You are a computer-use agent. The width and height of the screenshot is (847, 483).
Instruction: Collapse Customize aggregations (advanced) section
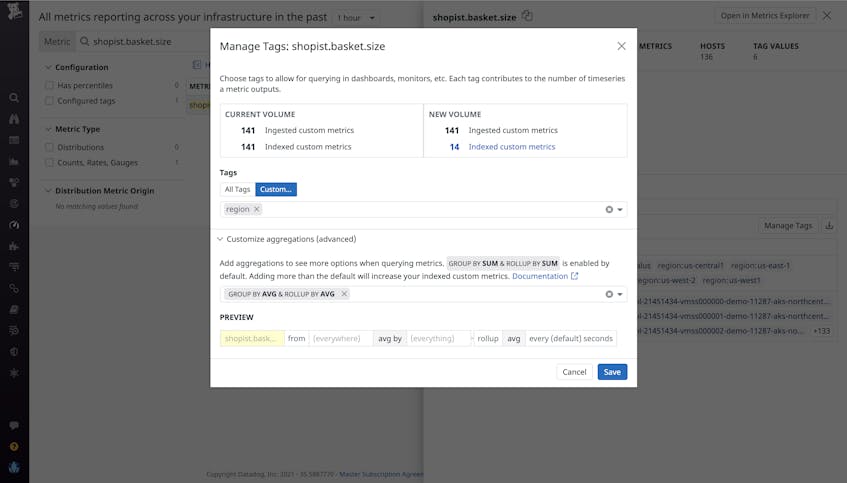pyautogui.click(x=220, y=239)
